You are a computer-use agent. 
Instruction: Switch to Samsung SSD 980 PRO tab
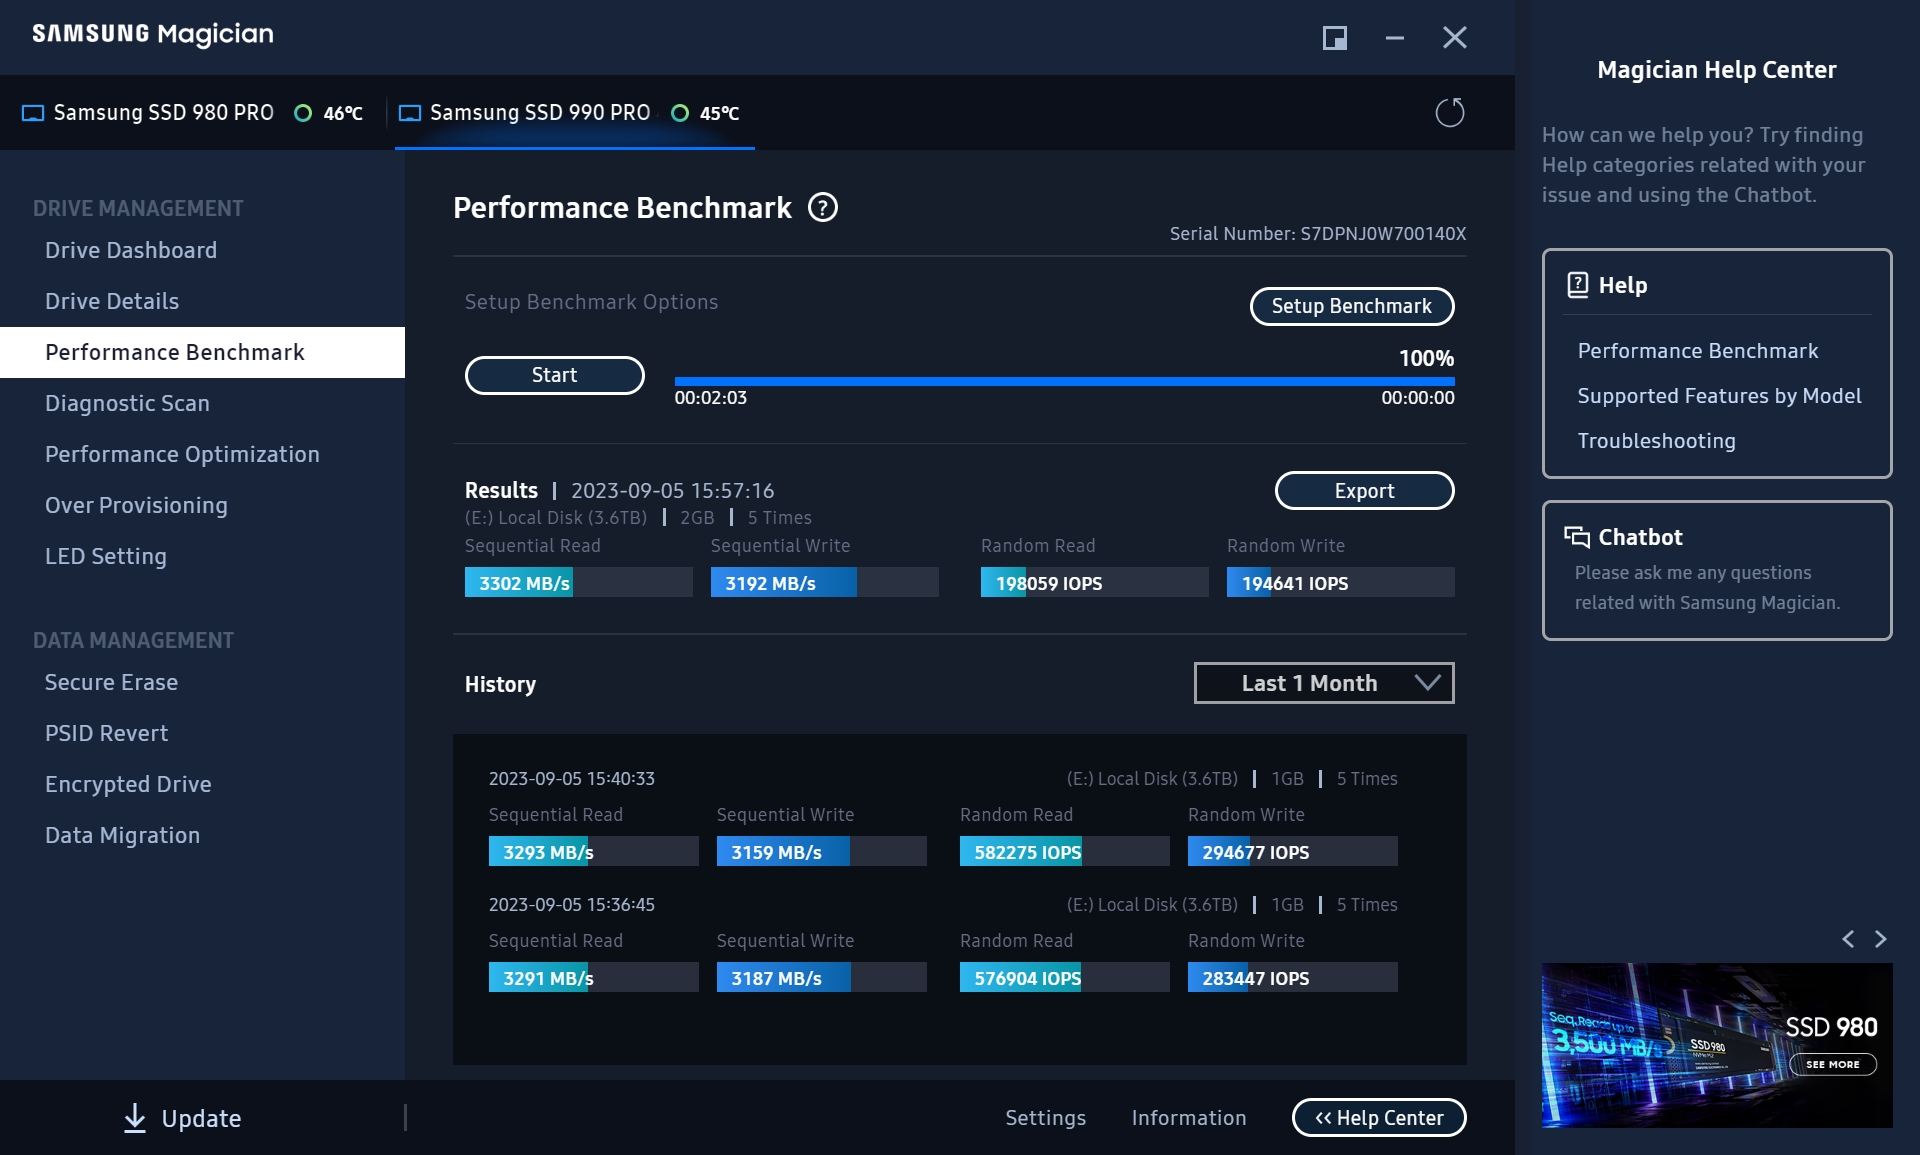(163, 113)
